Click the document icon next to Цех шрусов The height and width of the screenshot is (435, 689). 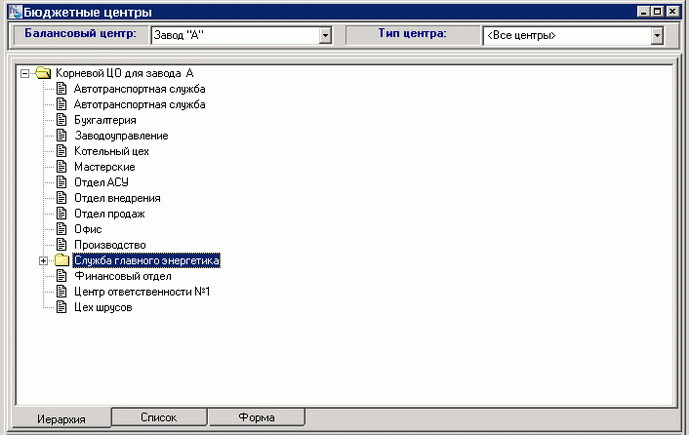(62, 307)
